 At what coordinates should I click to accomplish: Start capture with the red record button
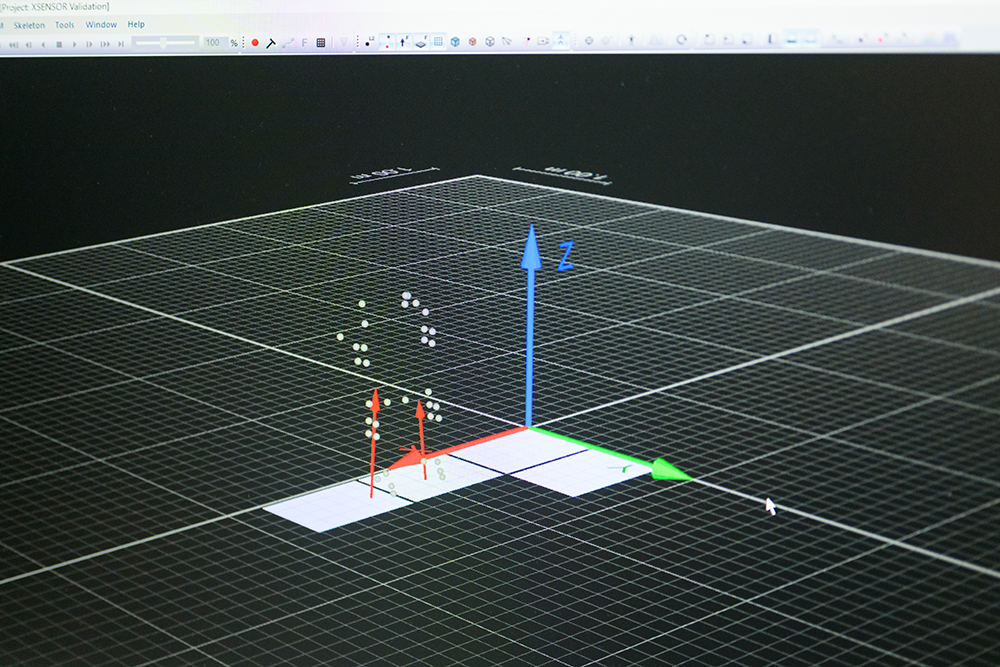coord(255,43)
